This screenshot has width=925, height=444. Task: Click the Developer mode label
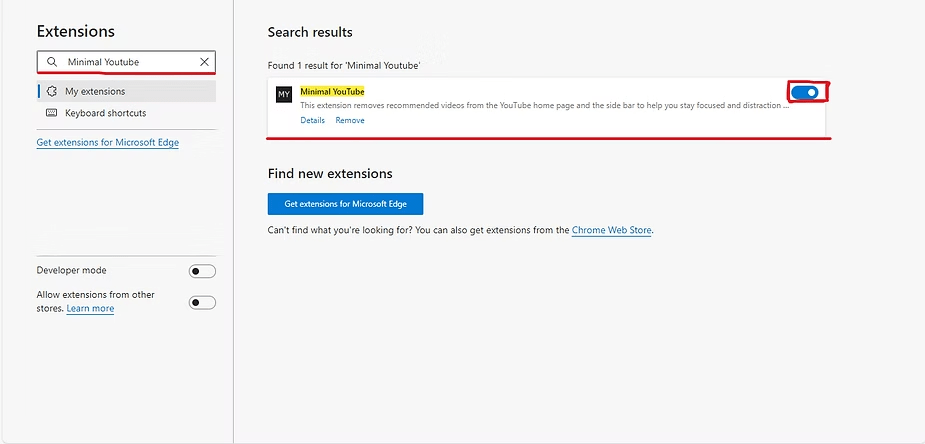click(x=71, y=270)
